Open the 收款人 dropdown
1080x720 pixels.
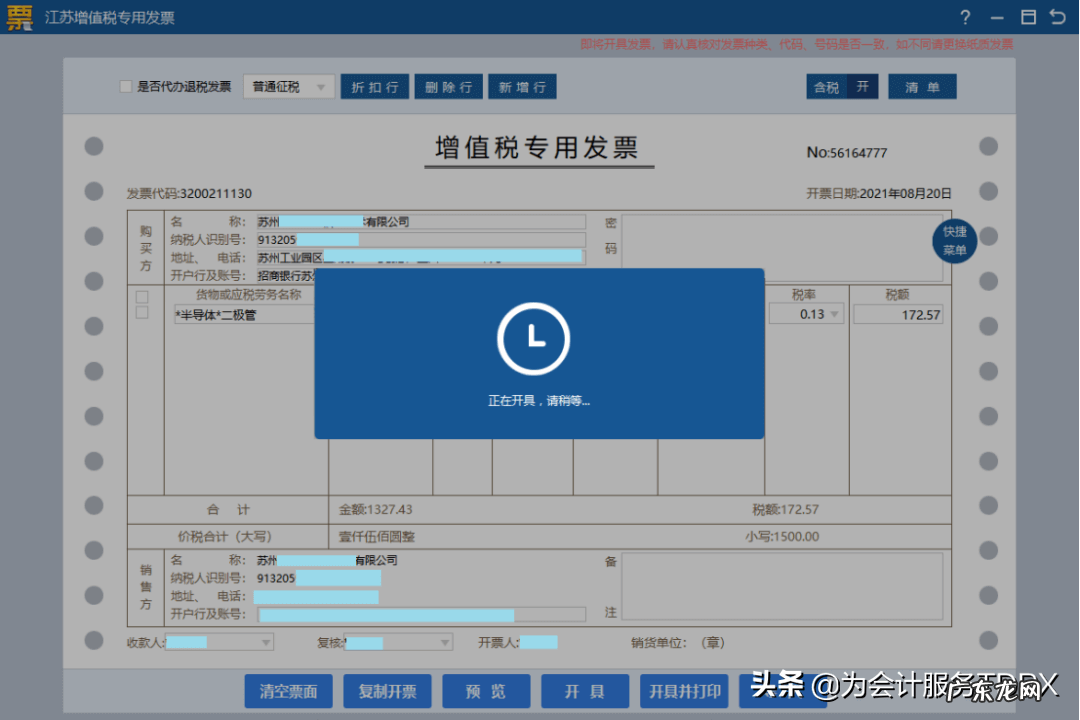[x=266, y=642]
